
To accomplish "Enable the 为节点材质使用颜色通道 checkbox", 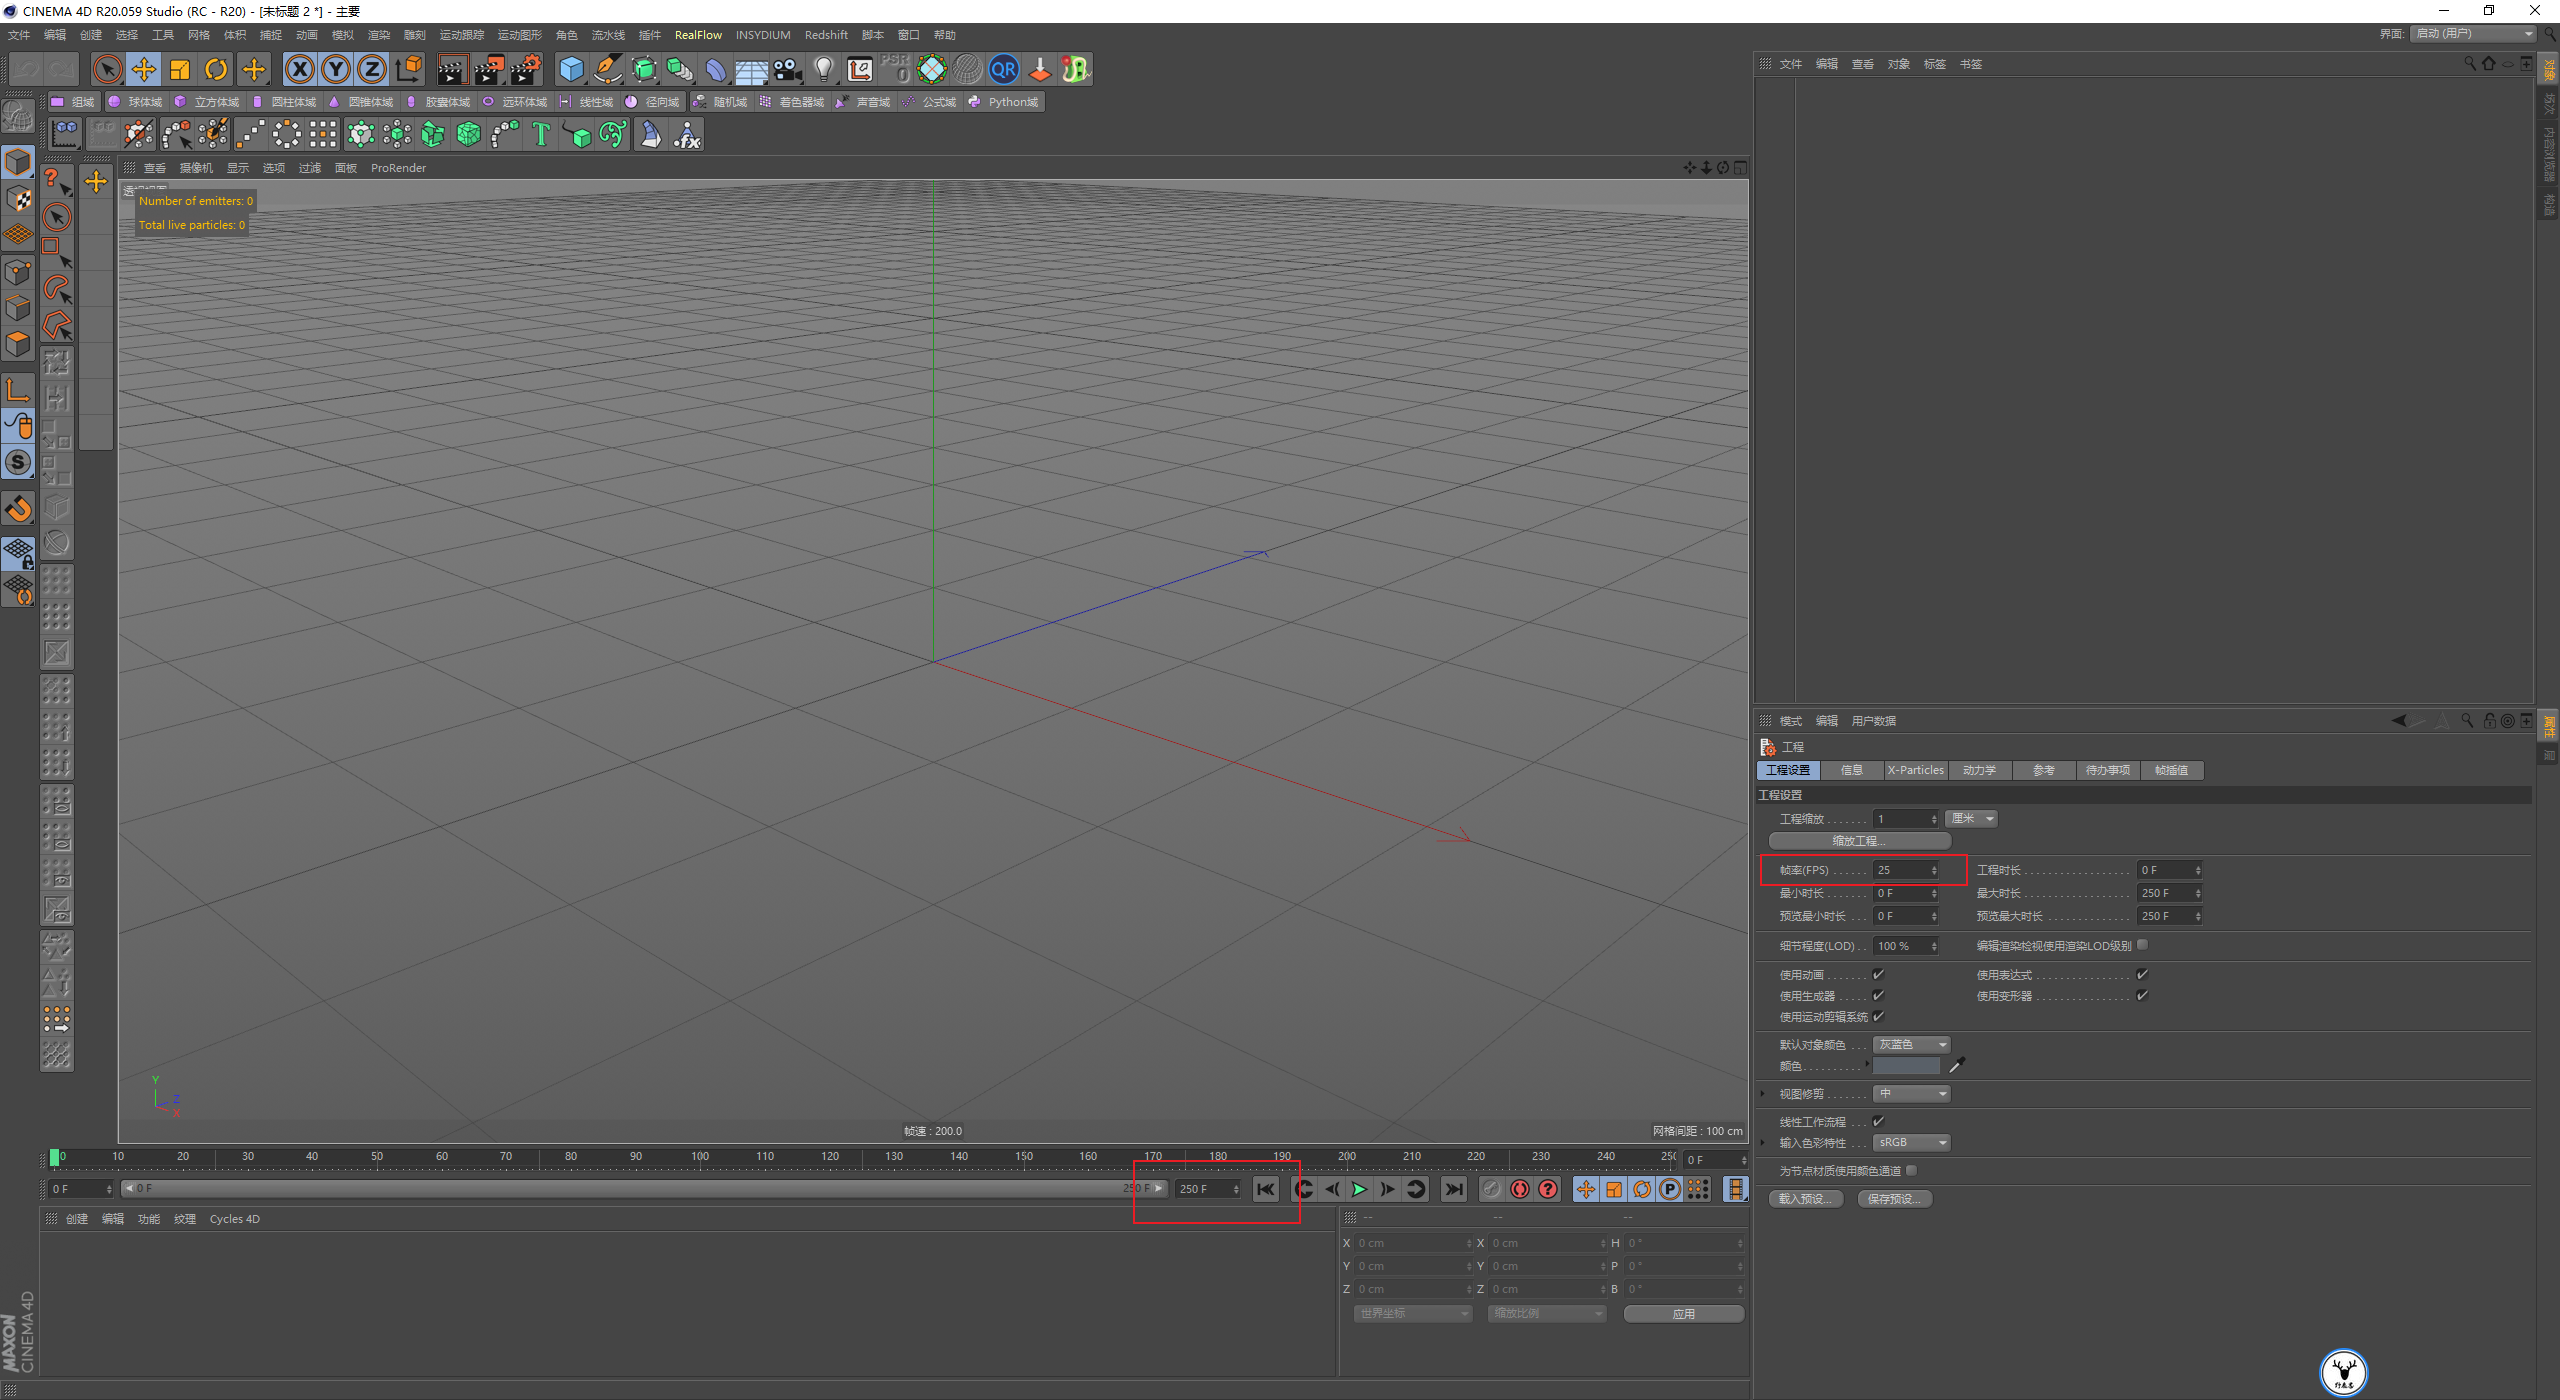I will [x=1911, y=1170].
